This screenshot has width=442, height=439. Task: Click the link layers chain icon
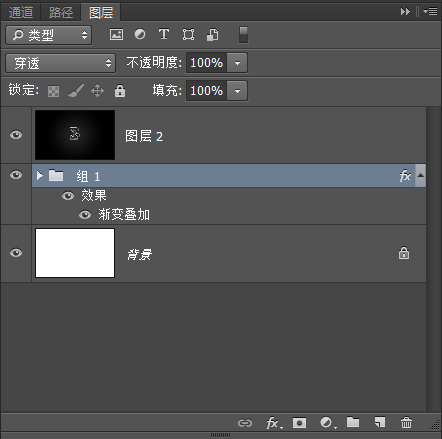245,423
